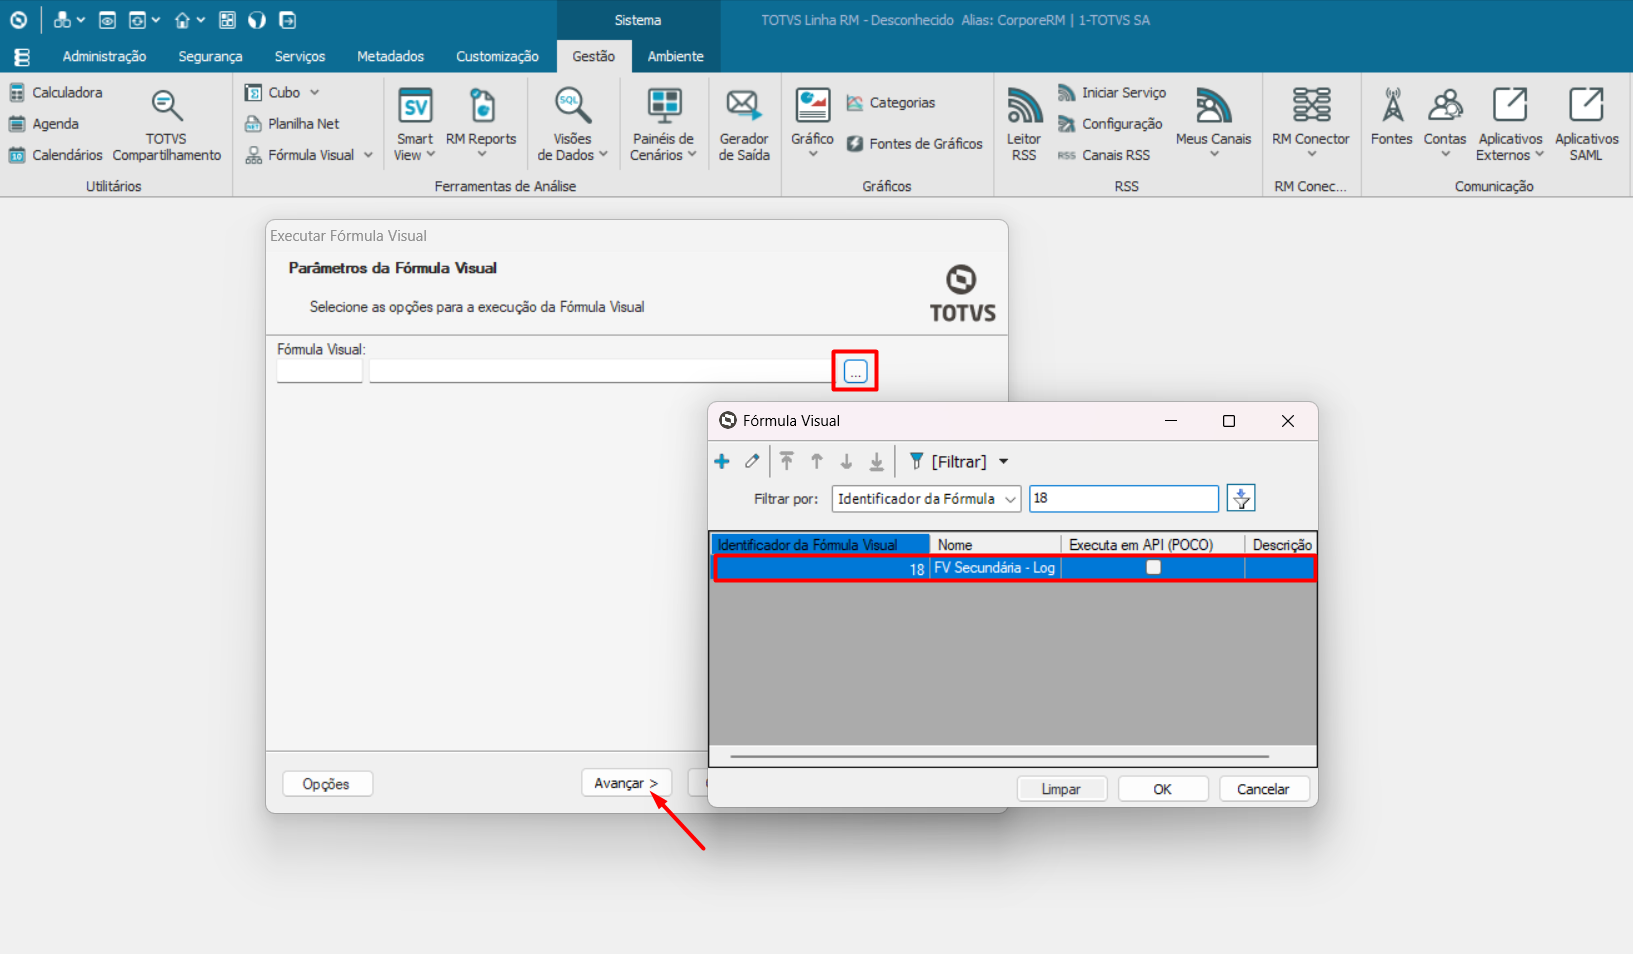1633x954 pixels.
Task: Open Gerador de Saída
Action: click(x=744, y=125)
